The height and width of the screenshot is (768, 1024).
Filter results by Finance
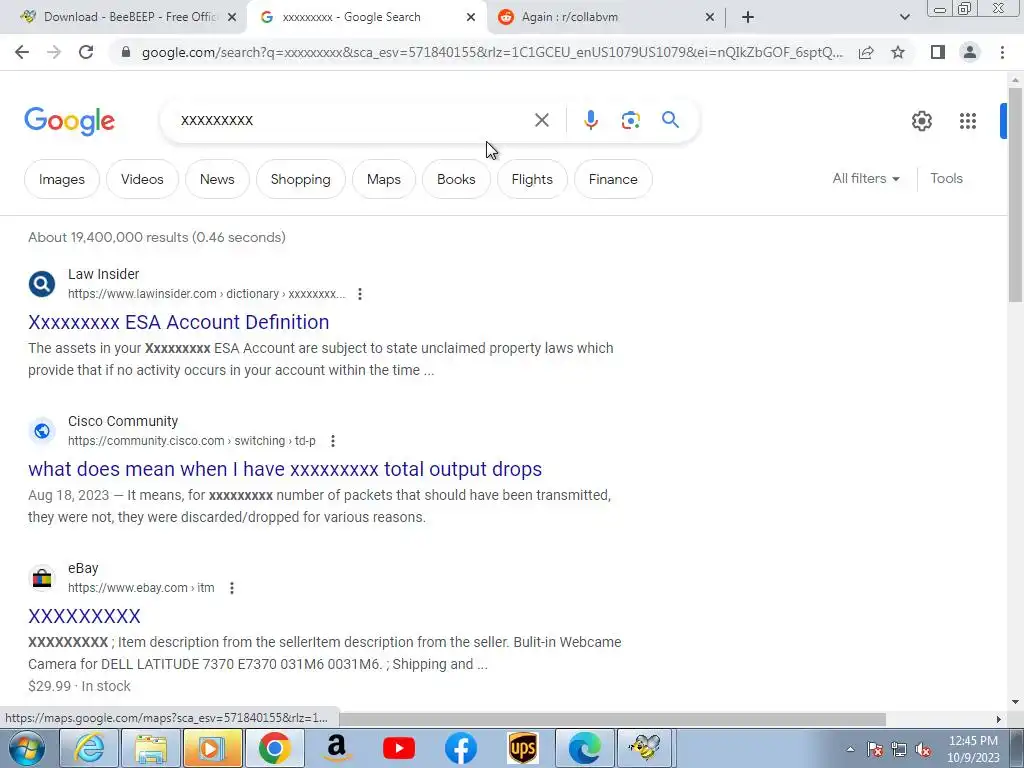[x=613, y=179]
